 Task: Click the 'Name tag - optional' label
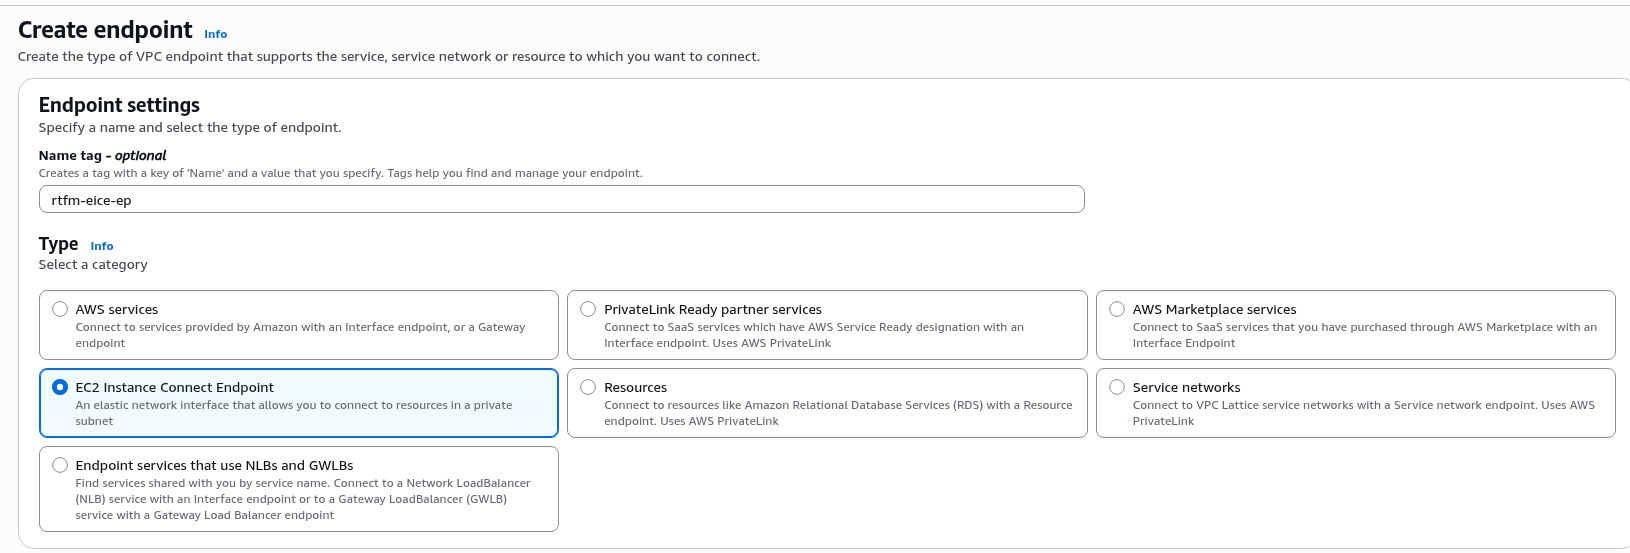[x=102, y=155]
